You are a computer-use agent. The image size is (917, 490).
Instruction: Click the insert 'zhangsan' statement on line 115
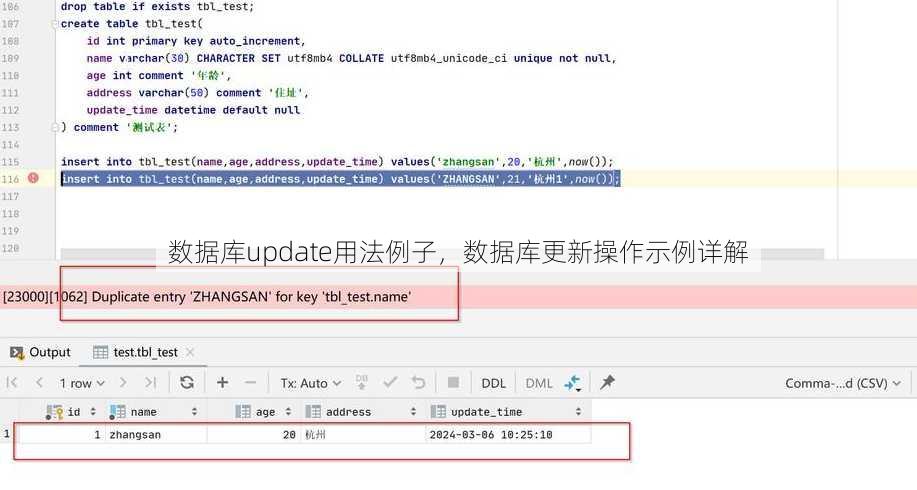pyautogui.click(x=337, y=162)
